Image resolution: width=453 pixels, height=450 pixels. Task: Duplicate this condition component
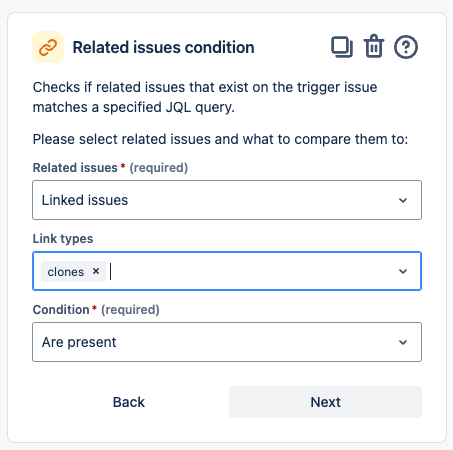(x=342, y=47)
